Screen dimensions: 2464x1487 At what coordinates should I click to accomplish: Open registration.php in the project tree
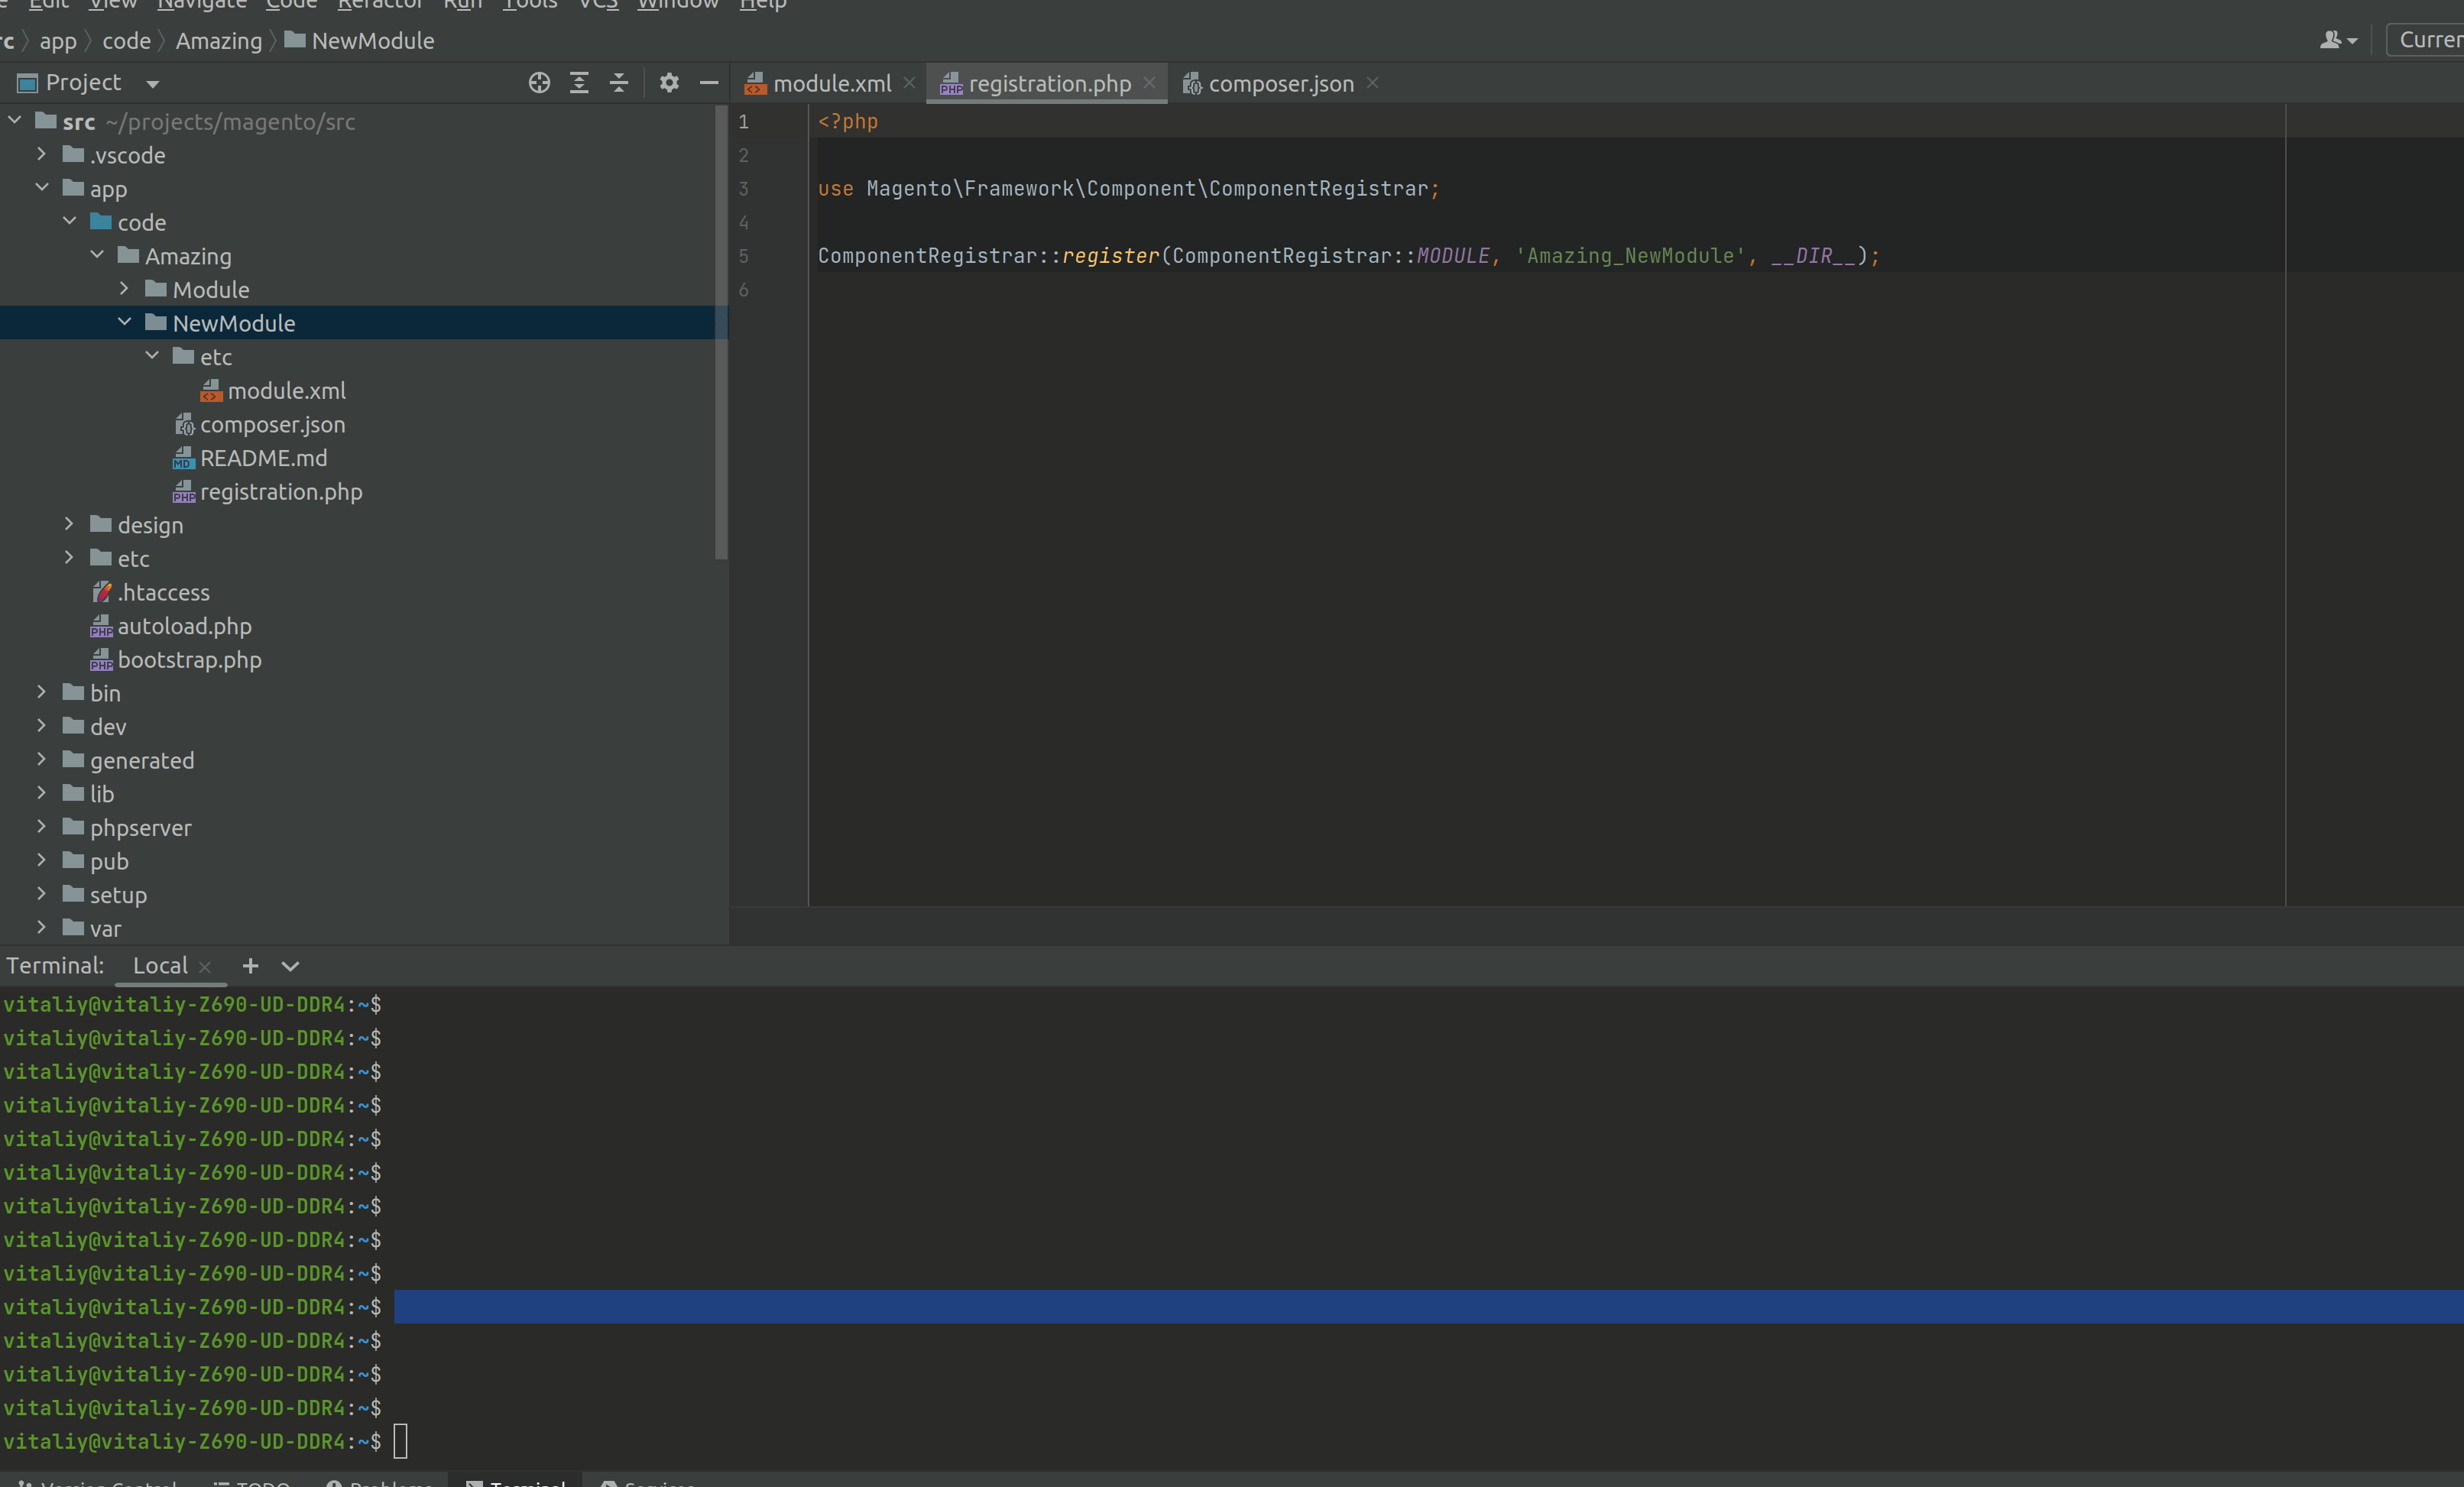point(280,492)
